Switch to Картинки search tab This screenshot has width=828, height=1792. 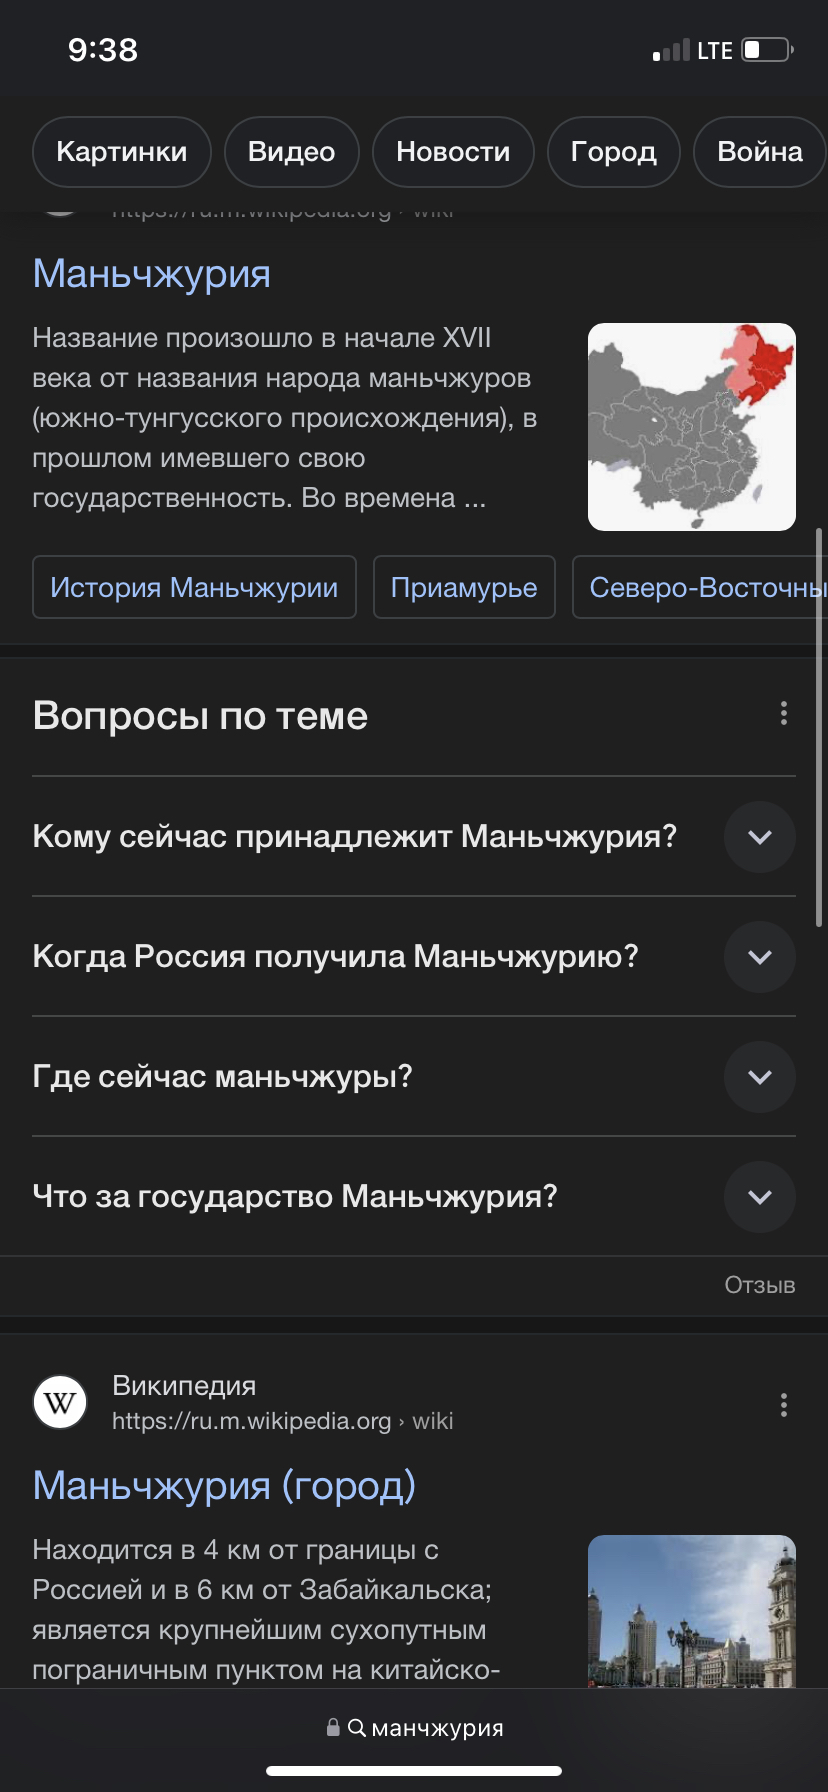[x=122, y=152]
